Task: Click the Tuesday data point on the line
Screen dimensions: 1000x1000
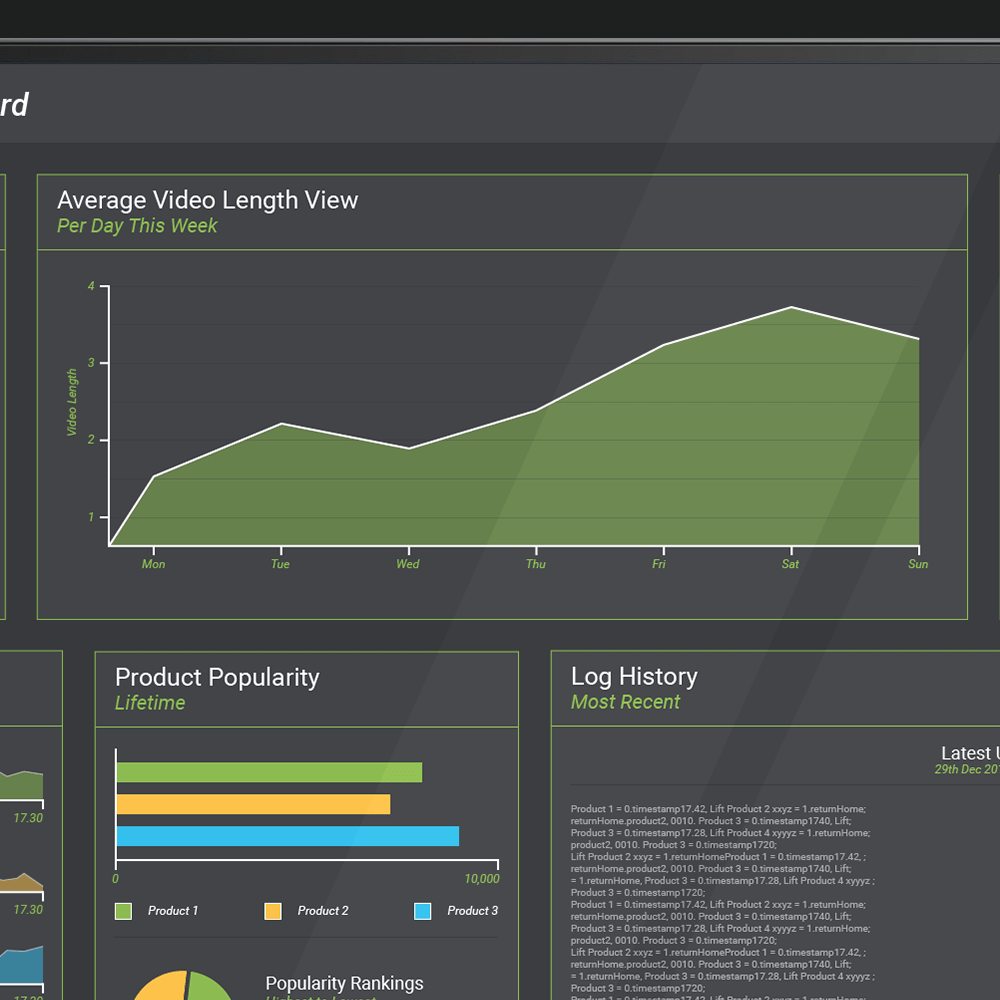Action: 281,424
